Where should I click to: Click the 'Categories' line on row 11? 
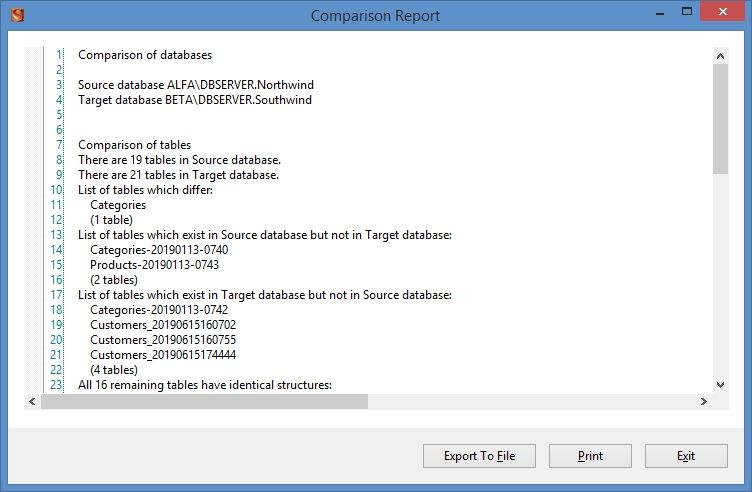click(118, 205)
